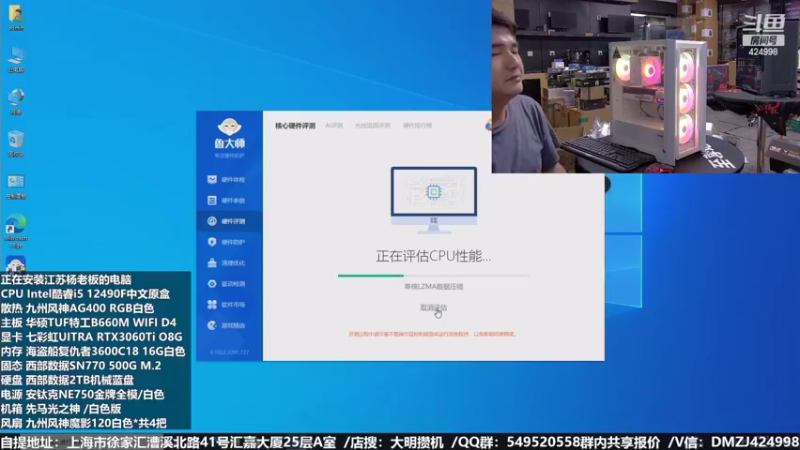Viewport: 800px width, 450px height.
Task: Click the '机箱 先马光之神 /白色版' overlay line
Action: [x=61, y=409]
